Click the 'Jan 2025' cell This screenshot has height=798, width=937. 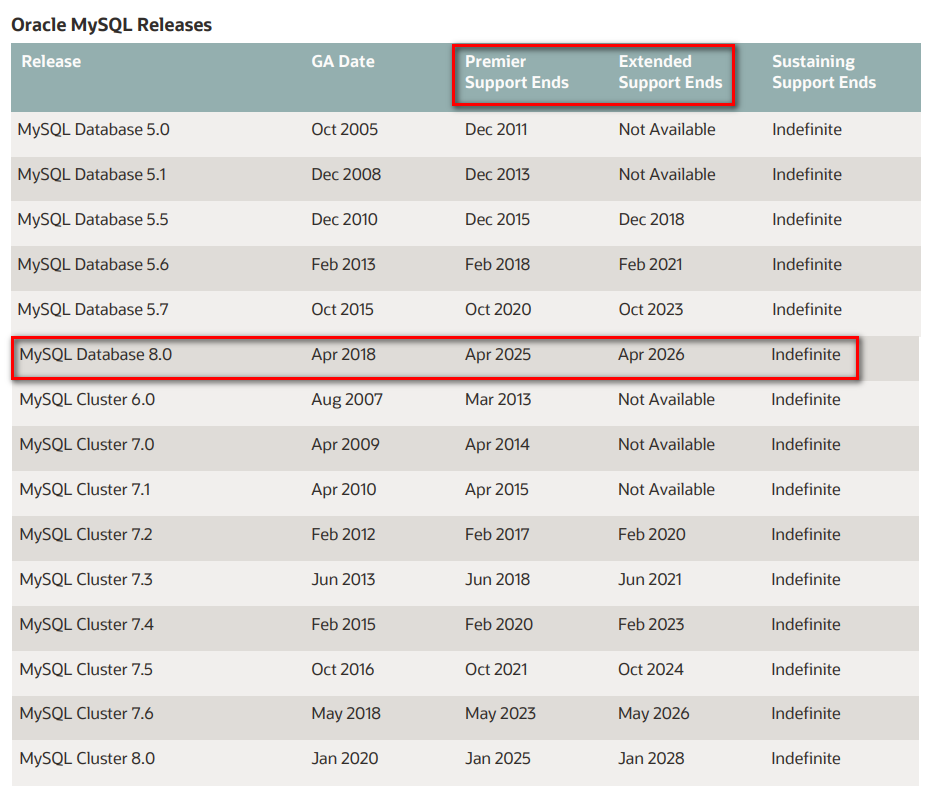coord(498,759)
